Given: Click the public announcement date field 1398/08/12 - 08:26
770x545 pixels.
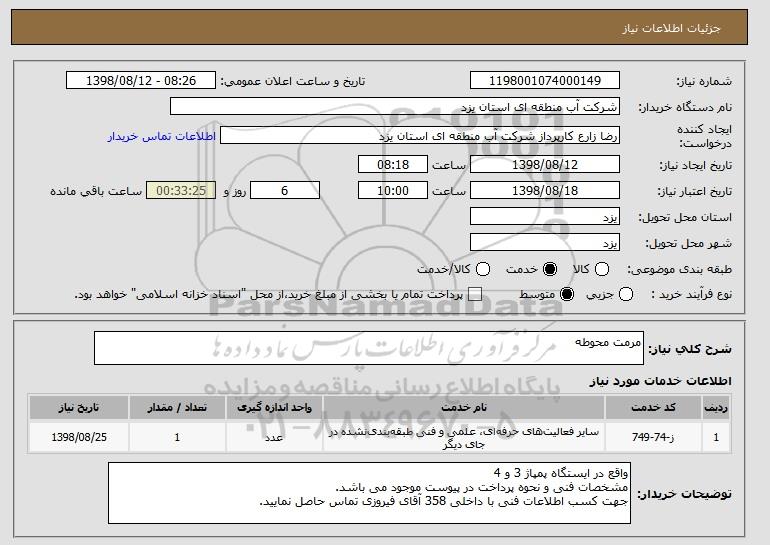Looking at the screenshot, I should (x=141, y=81).
